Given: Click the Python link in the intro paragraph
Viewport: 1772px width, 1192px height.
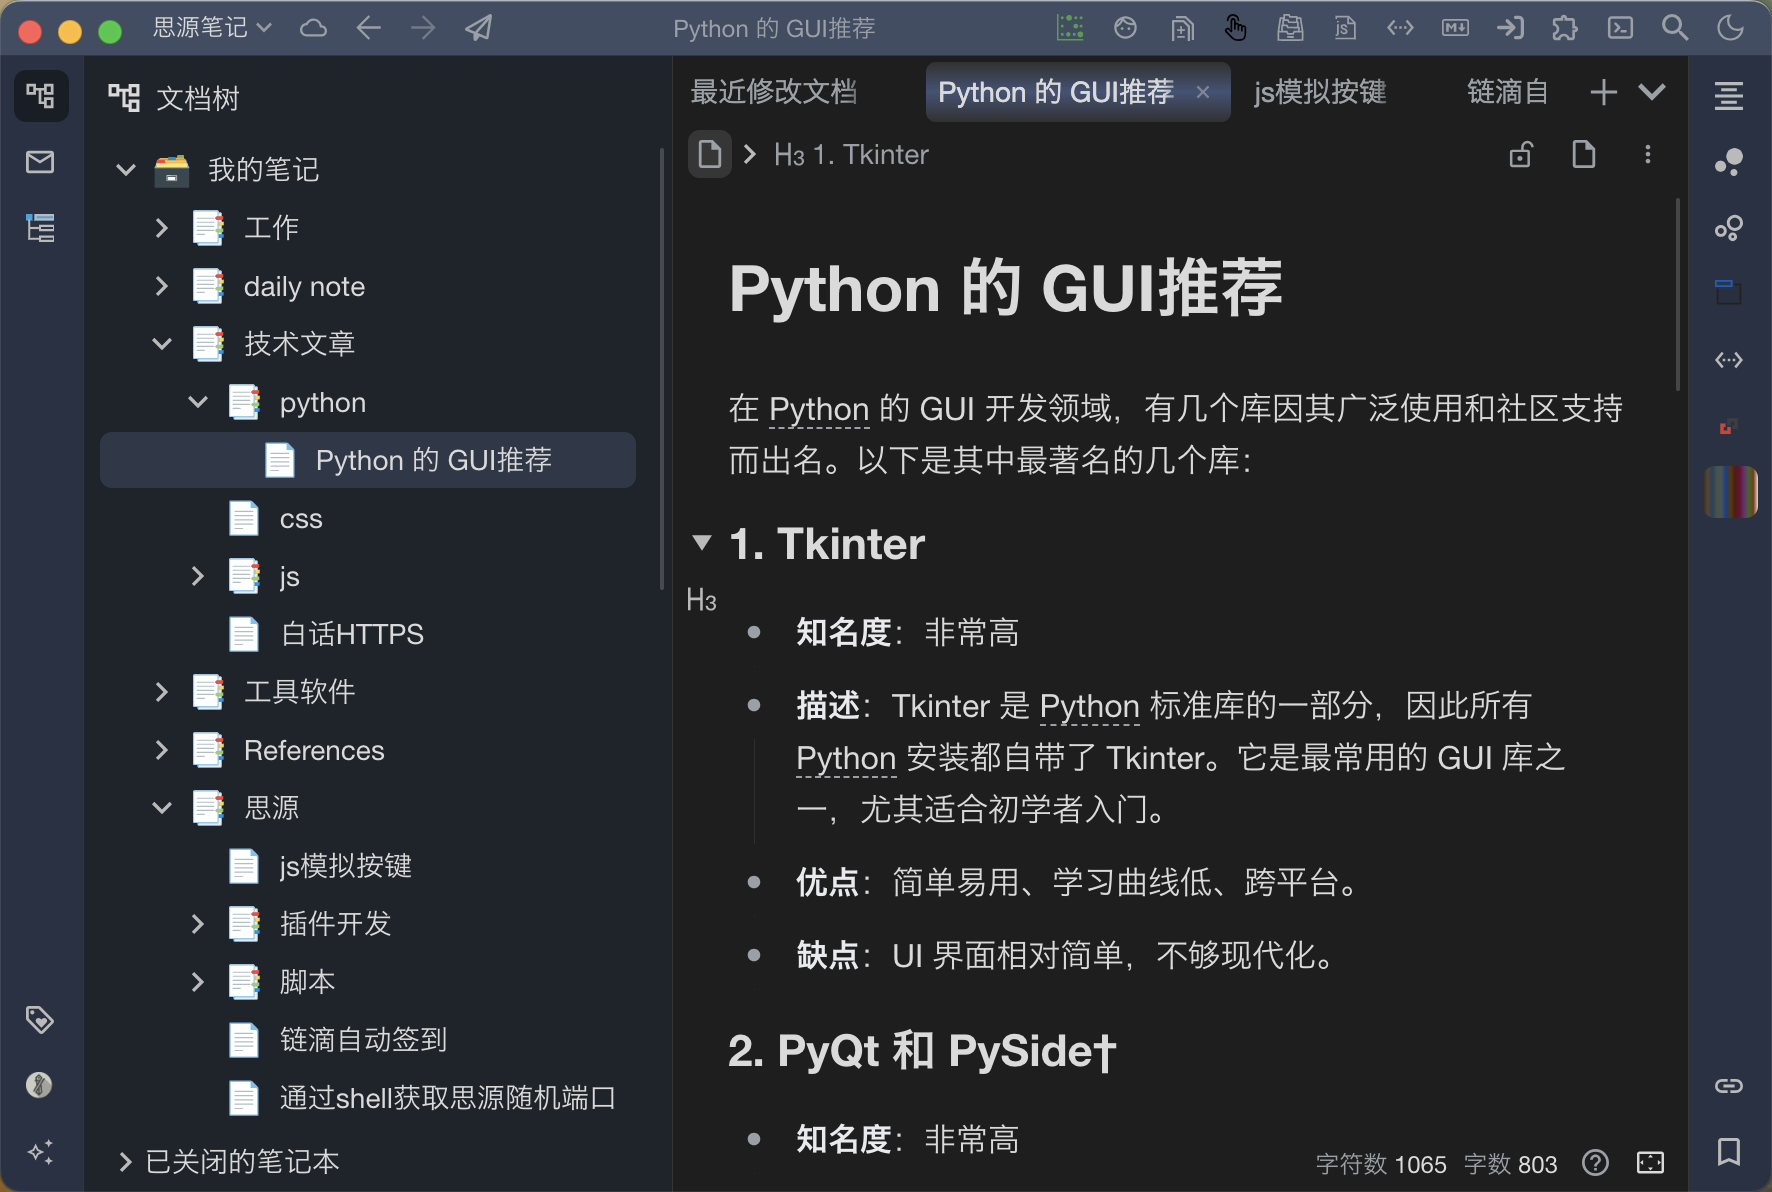Looking at the screenshot, I should point(818,409).
